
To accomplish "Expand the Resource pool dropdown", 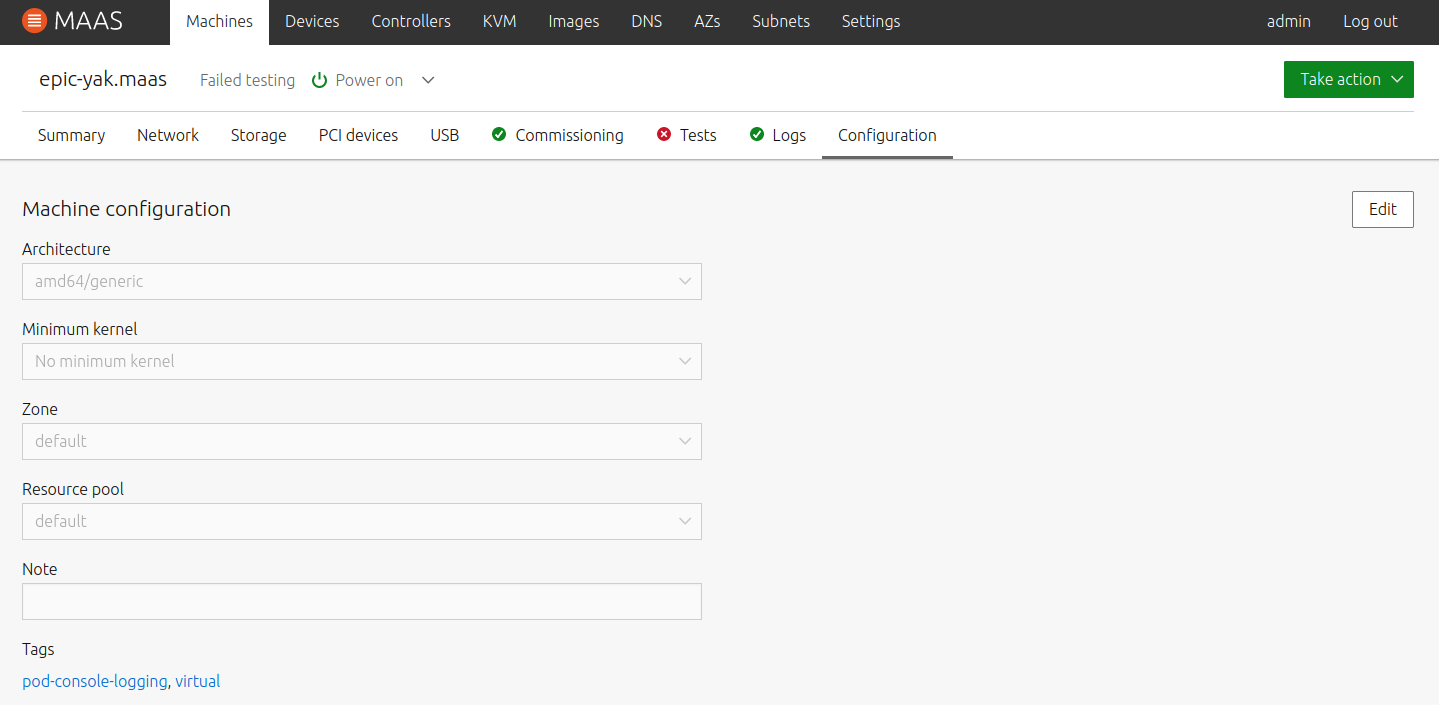I will (x=361, y=522).
